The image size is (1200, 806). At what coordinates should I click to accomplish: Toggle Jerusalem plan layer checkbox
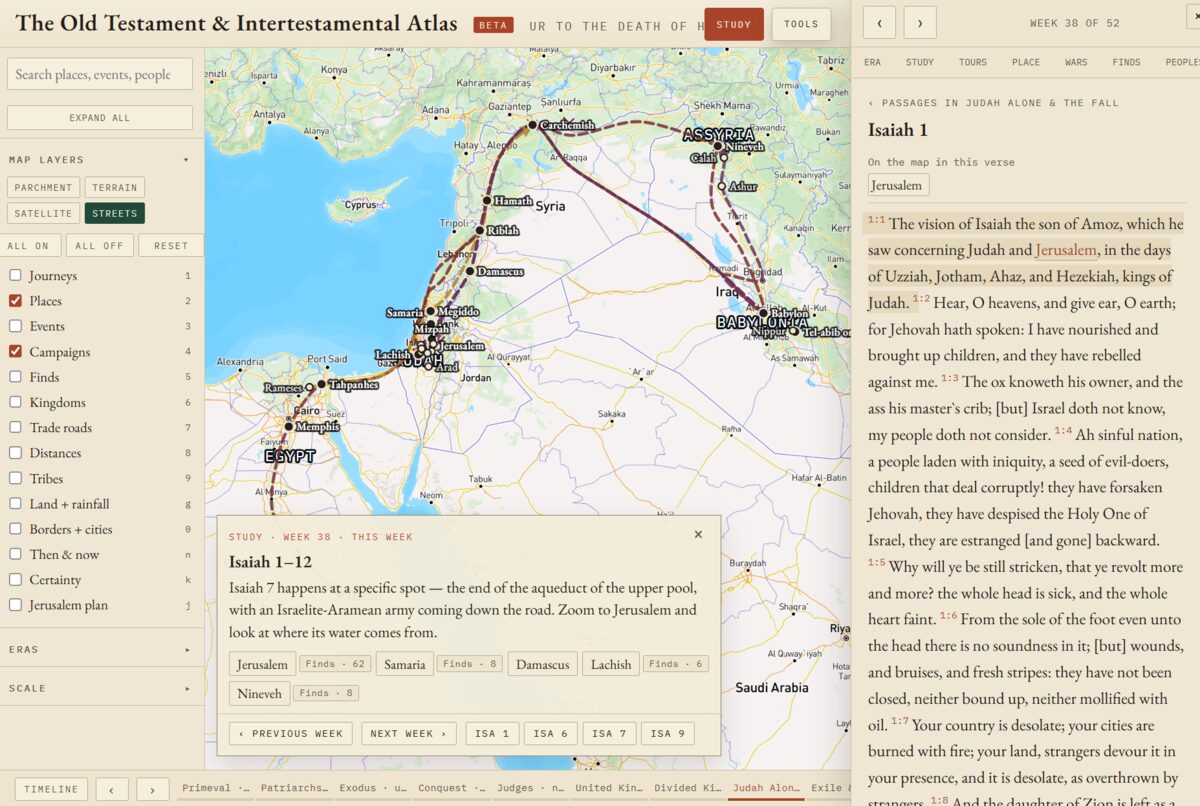click(x=15, y=605)
